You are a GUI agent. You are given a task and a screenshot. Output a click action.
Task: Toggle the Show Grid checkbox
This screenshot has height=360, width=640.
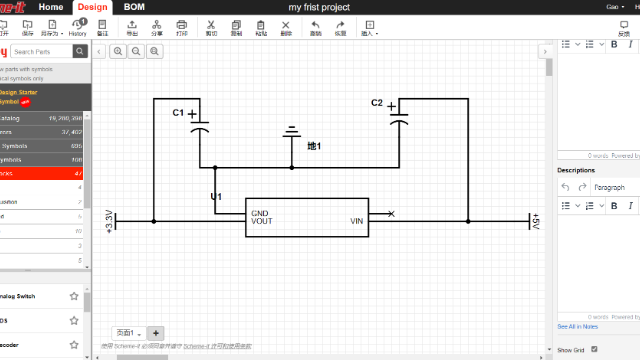(x=594, y=349)
